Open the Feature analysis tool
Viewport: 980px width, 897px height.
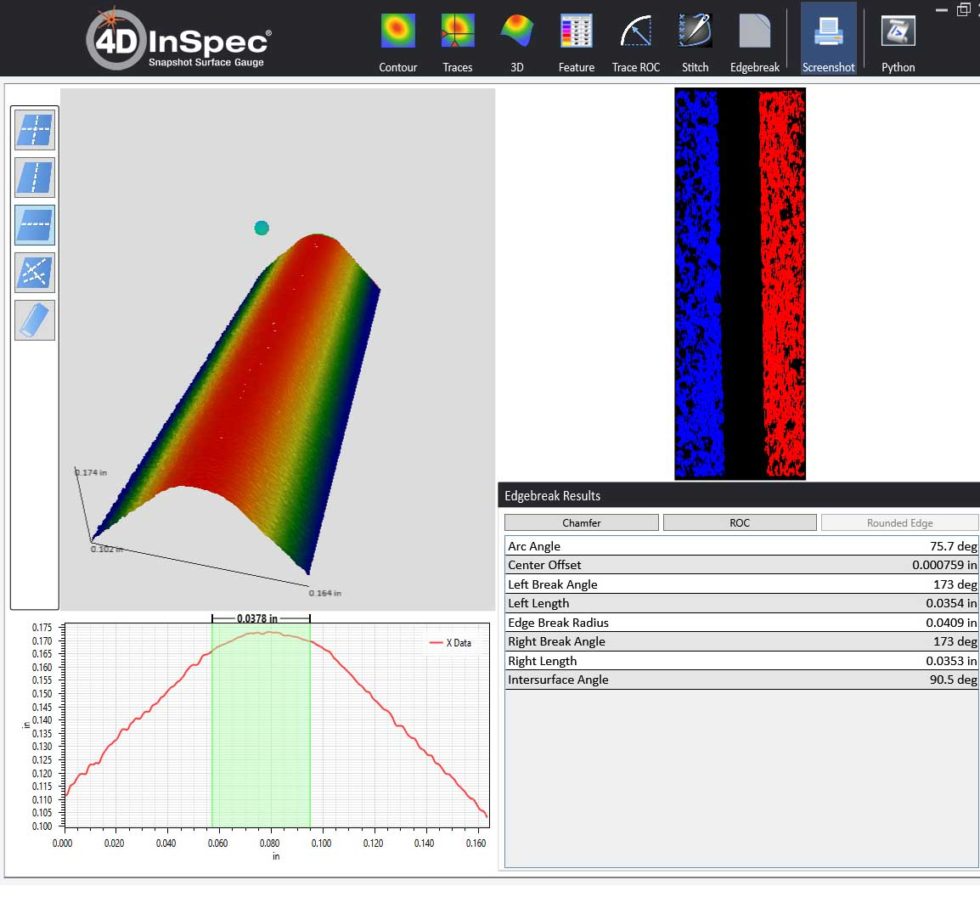[x=575, y=40]
